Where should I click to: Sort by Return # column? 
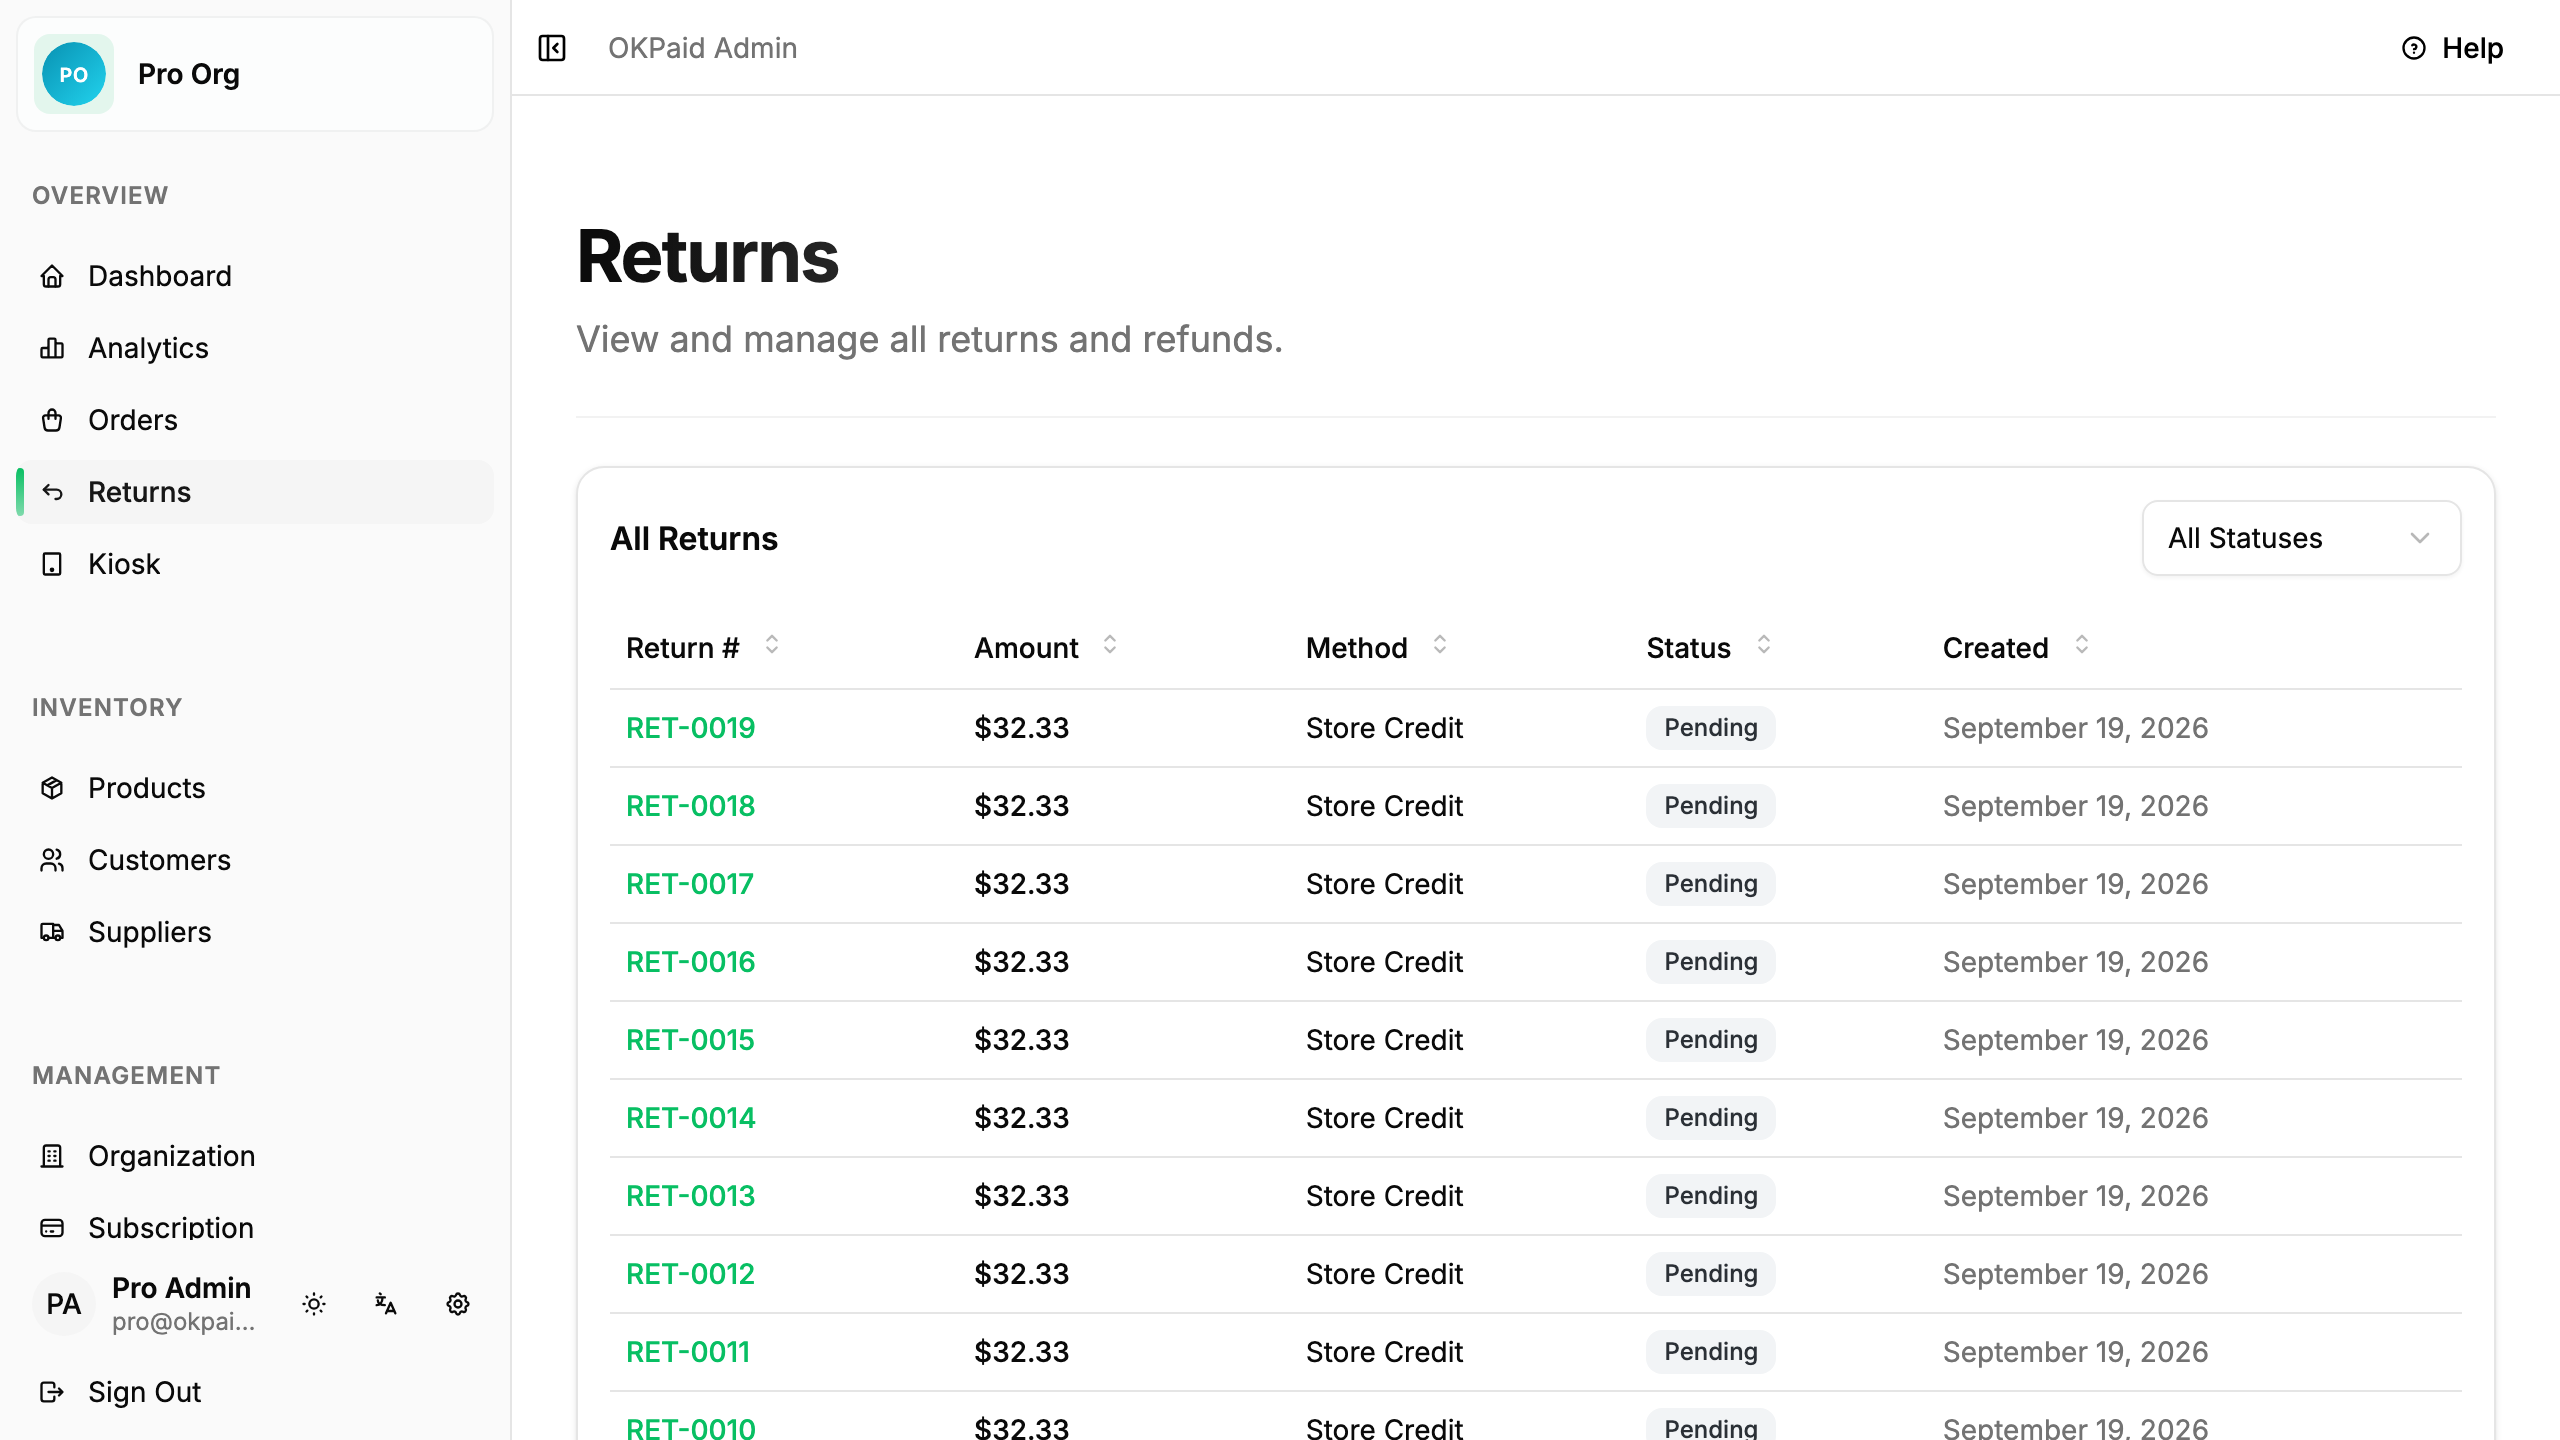pos(702,647)
